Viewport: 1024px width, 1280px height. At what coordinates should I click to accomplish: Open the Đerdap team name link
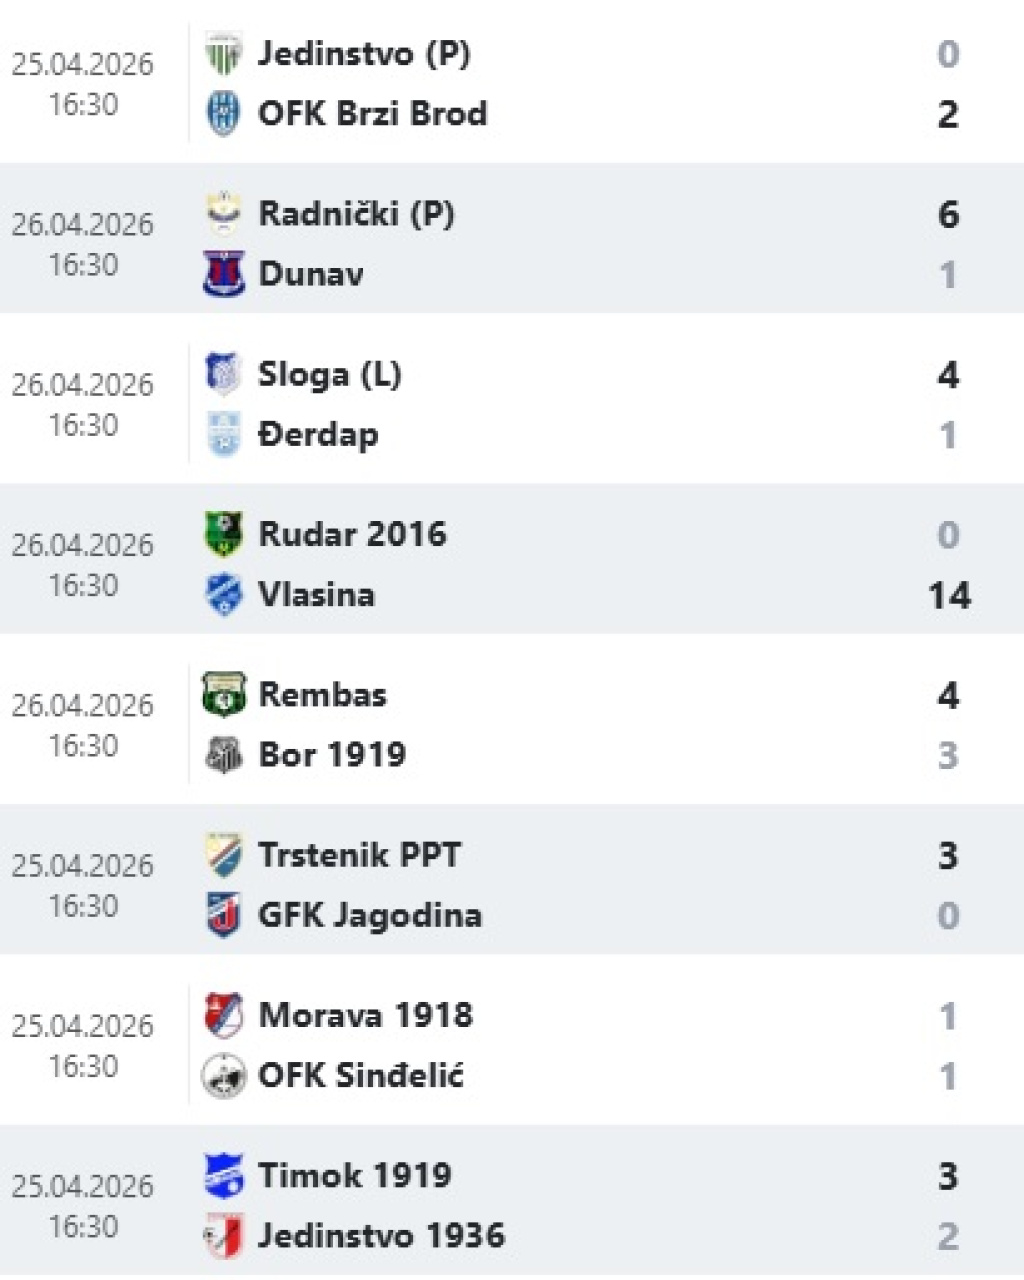[x=318, y=435]
